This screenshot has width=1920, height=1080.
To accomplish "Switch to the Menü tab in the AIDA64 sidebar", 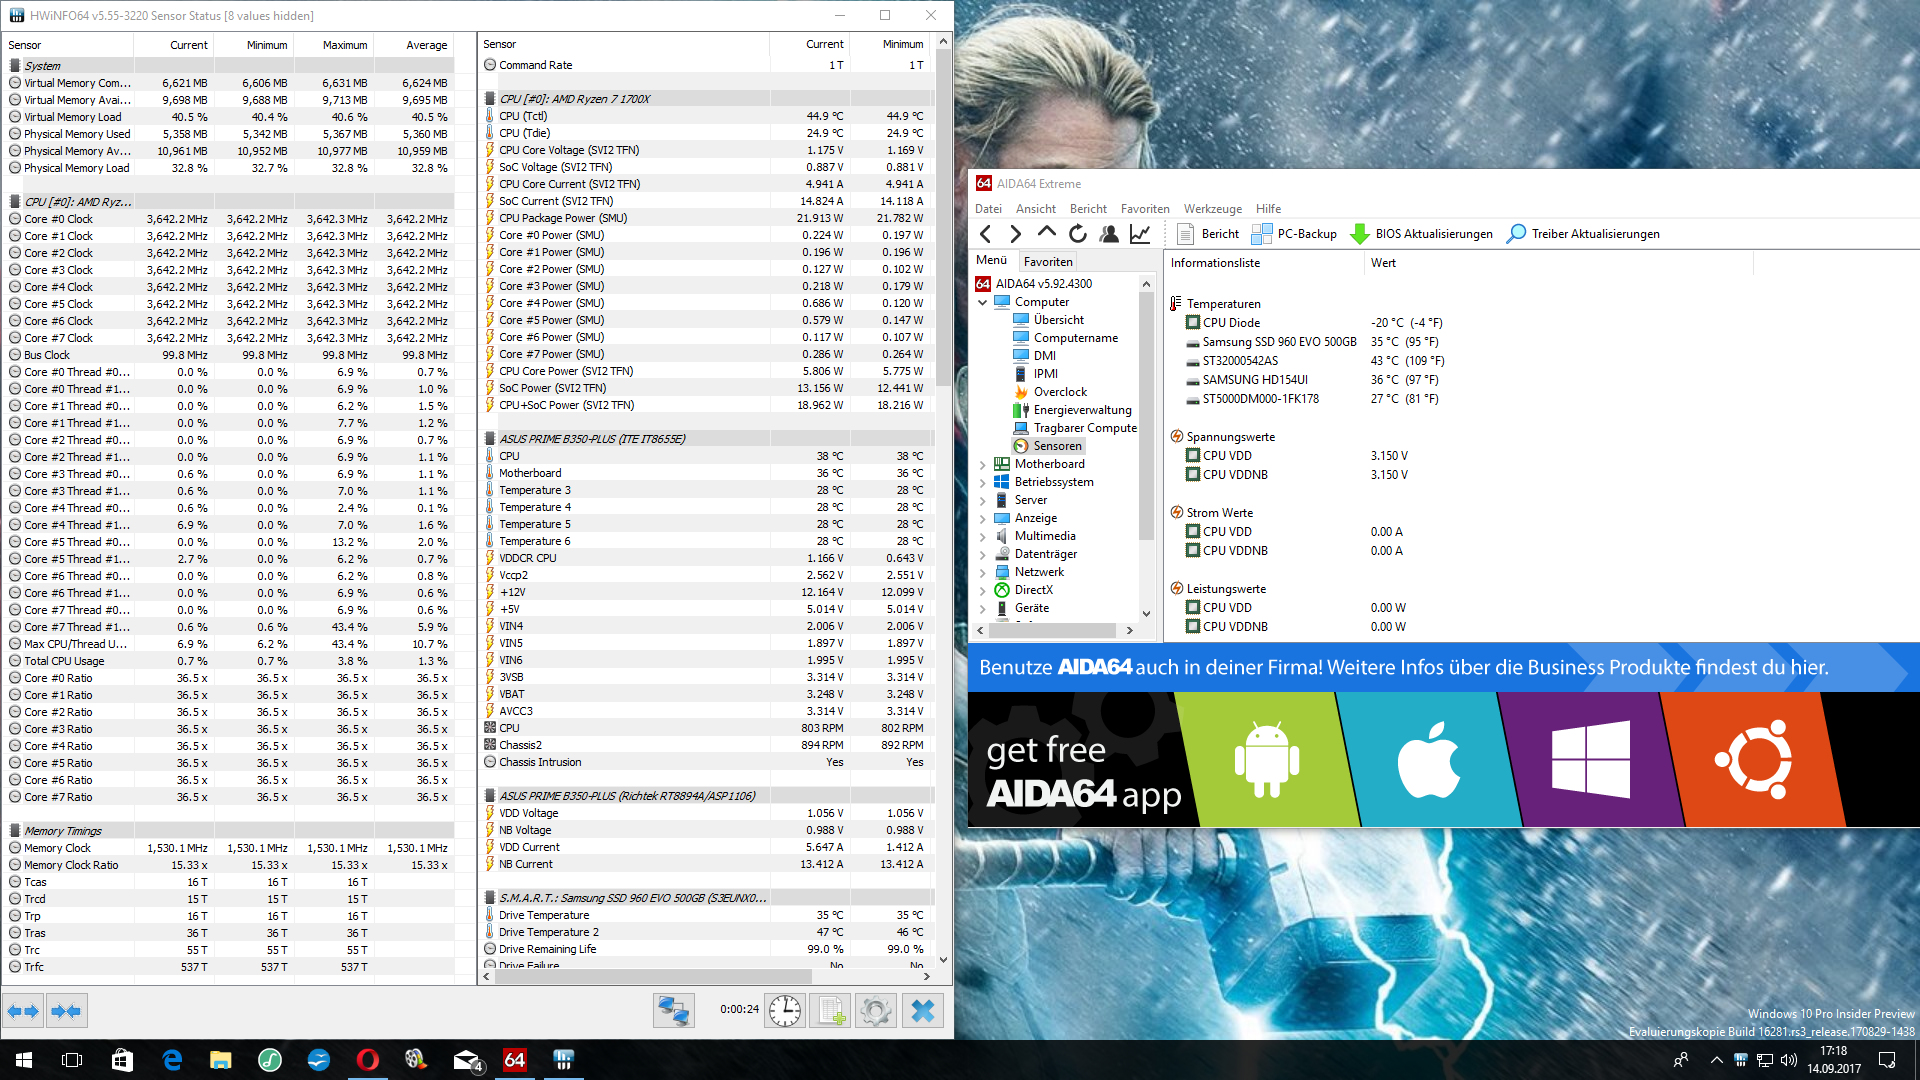I will (x=992, y=260).
